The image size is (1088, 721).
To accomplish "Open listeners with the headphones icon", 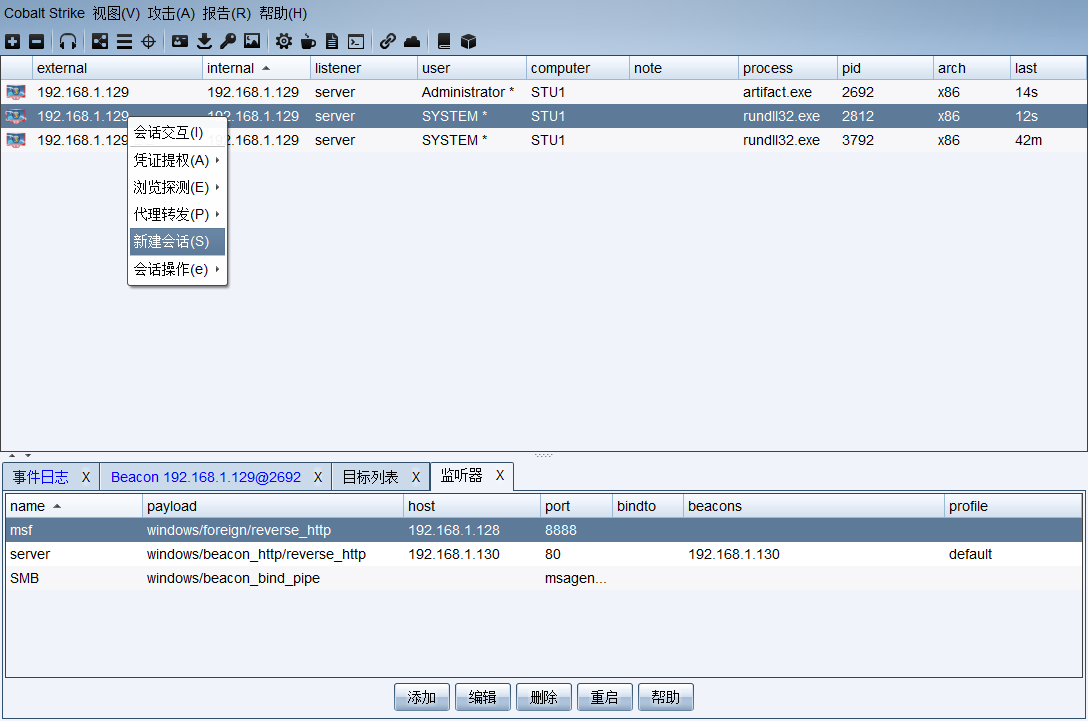I will (x=68, y=42).
